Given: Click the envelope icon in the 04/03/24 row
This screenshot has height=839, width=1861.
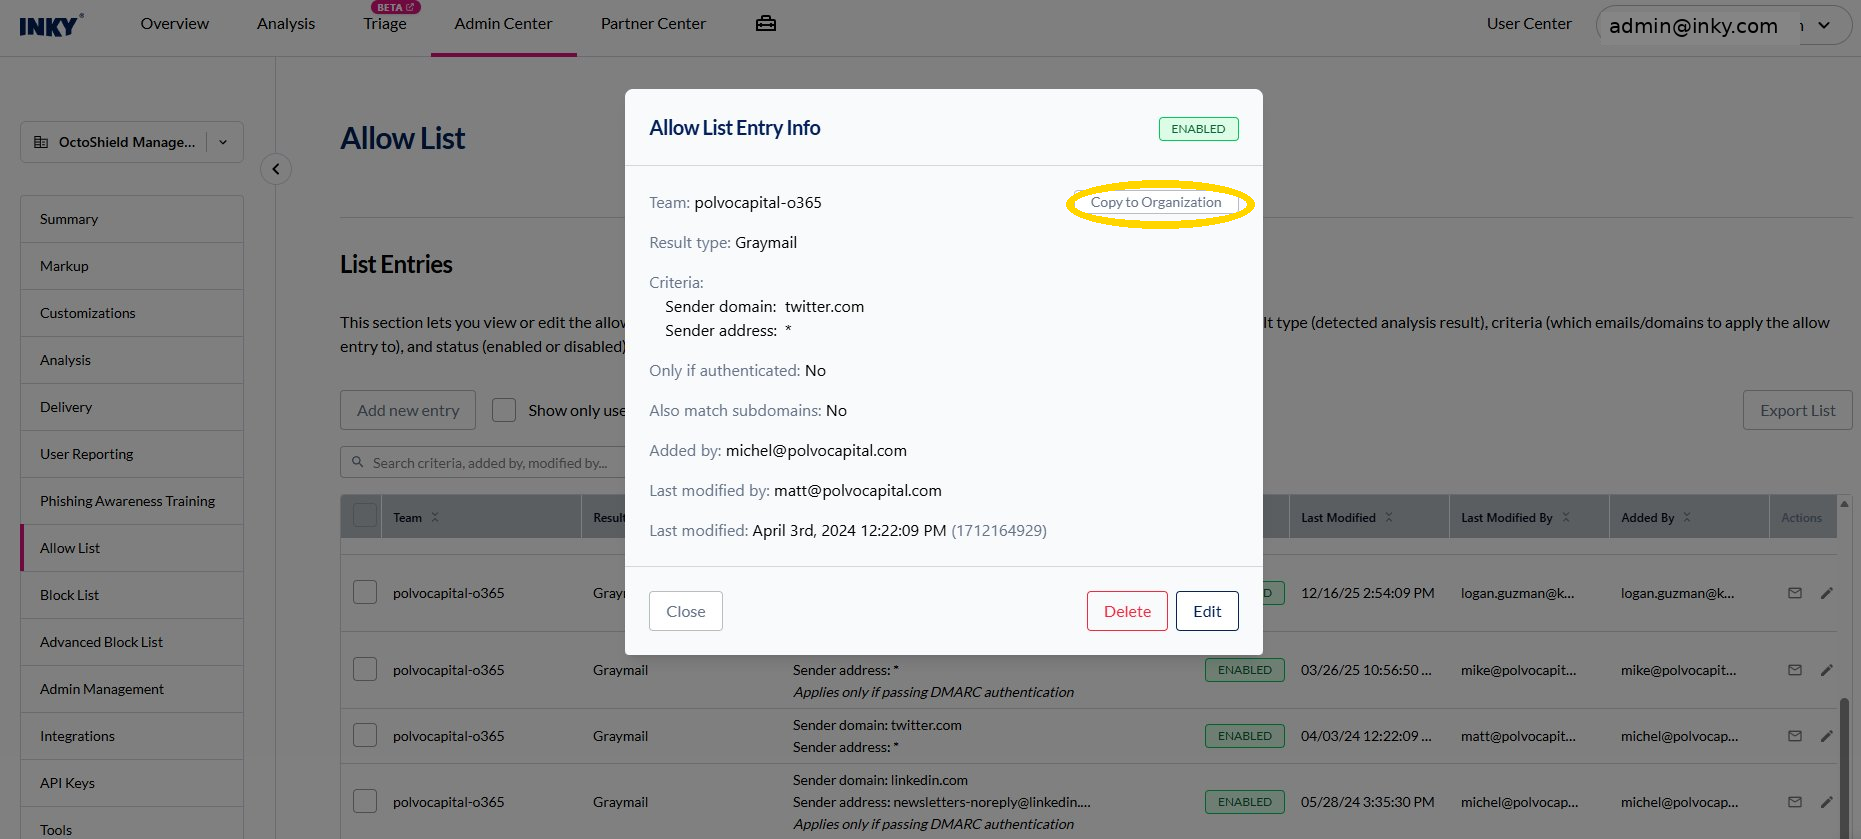Looking at the screenshot, I should [x=1795, y=736].
